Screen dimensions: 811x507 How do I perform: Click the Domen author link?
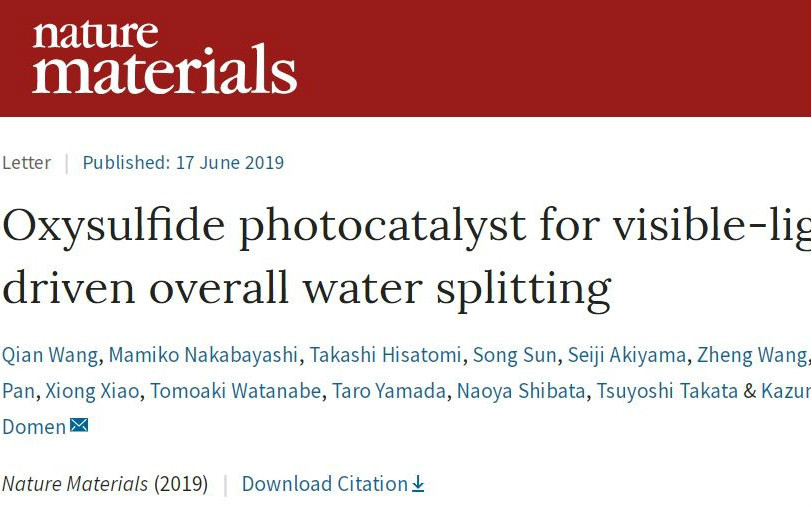(x=34, y=427)
